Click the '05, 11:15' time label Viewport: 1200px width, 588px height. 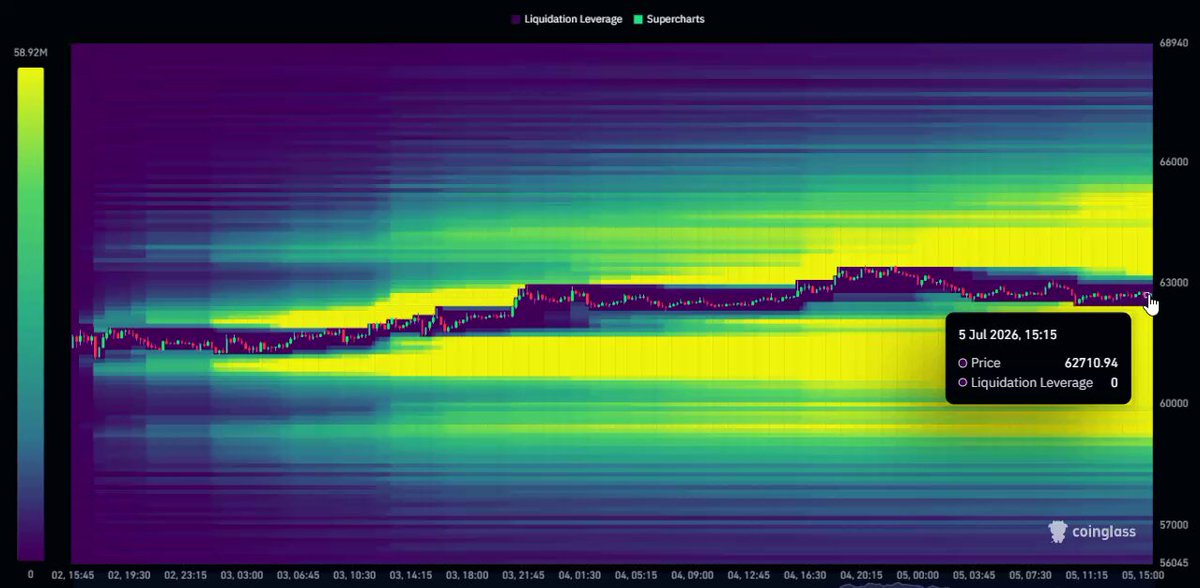(x=1088, y=575)
